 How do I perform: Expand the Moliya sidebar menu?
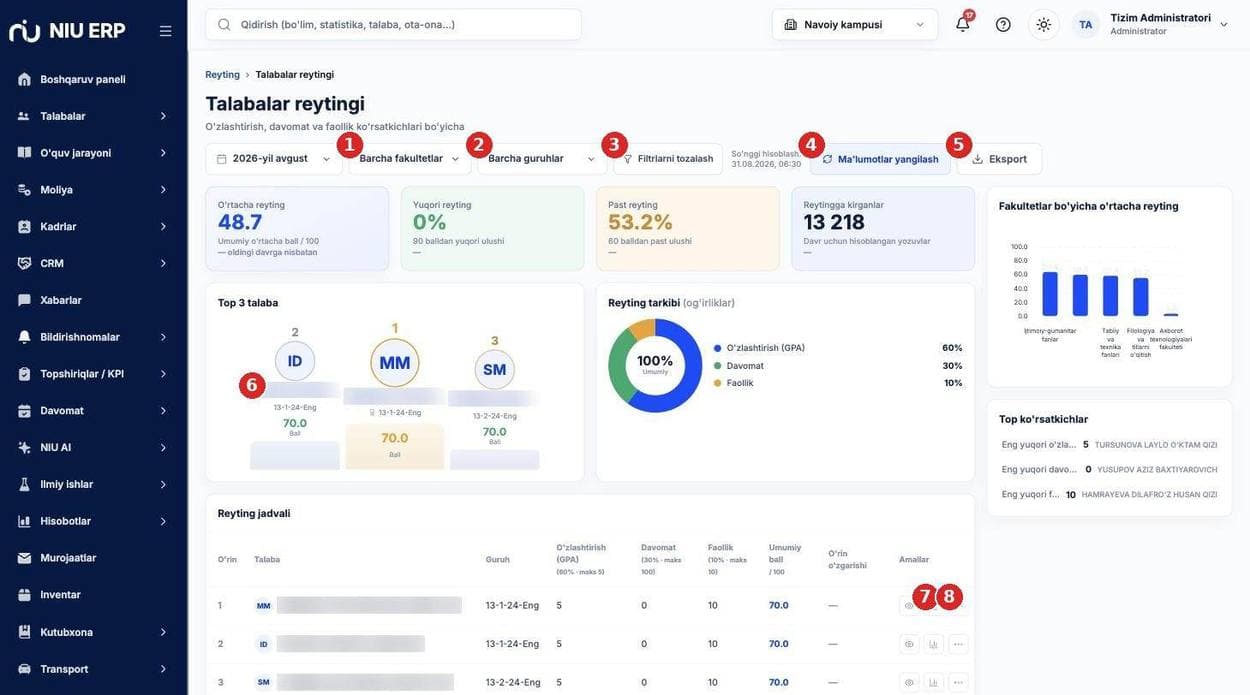click(94, 190)
